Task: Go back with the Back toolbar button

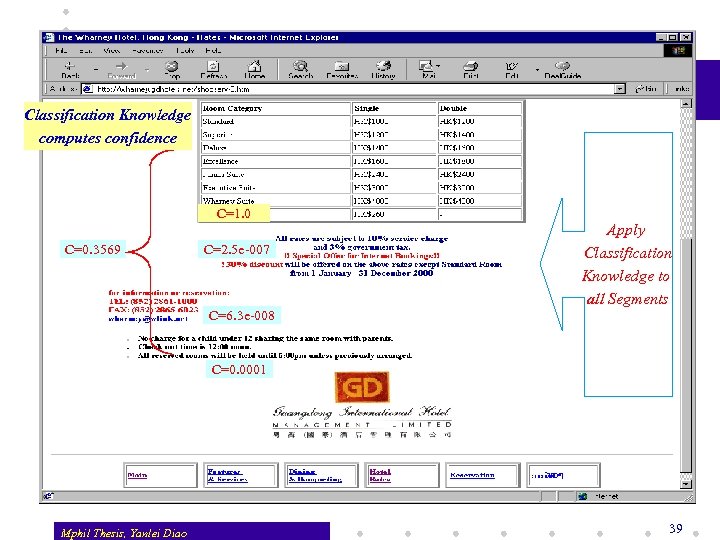Action: (70, 70)
